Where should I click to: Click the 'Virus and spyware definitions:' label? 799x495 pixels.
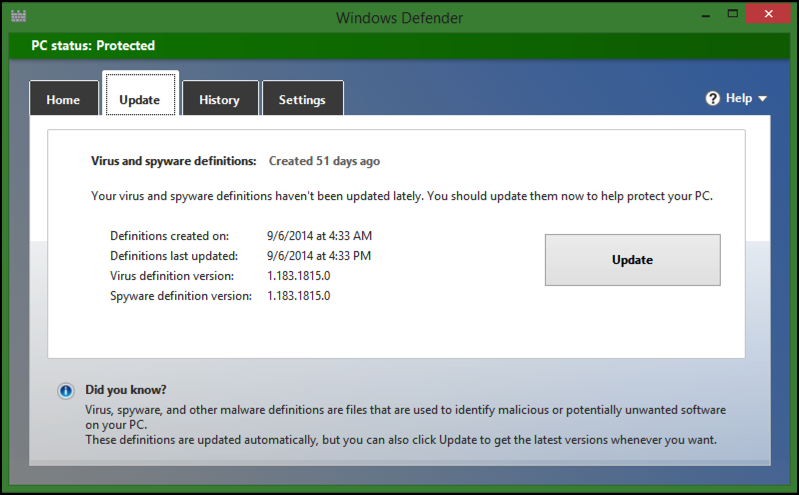tap(173, 161)
